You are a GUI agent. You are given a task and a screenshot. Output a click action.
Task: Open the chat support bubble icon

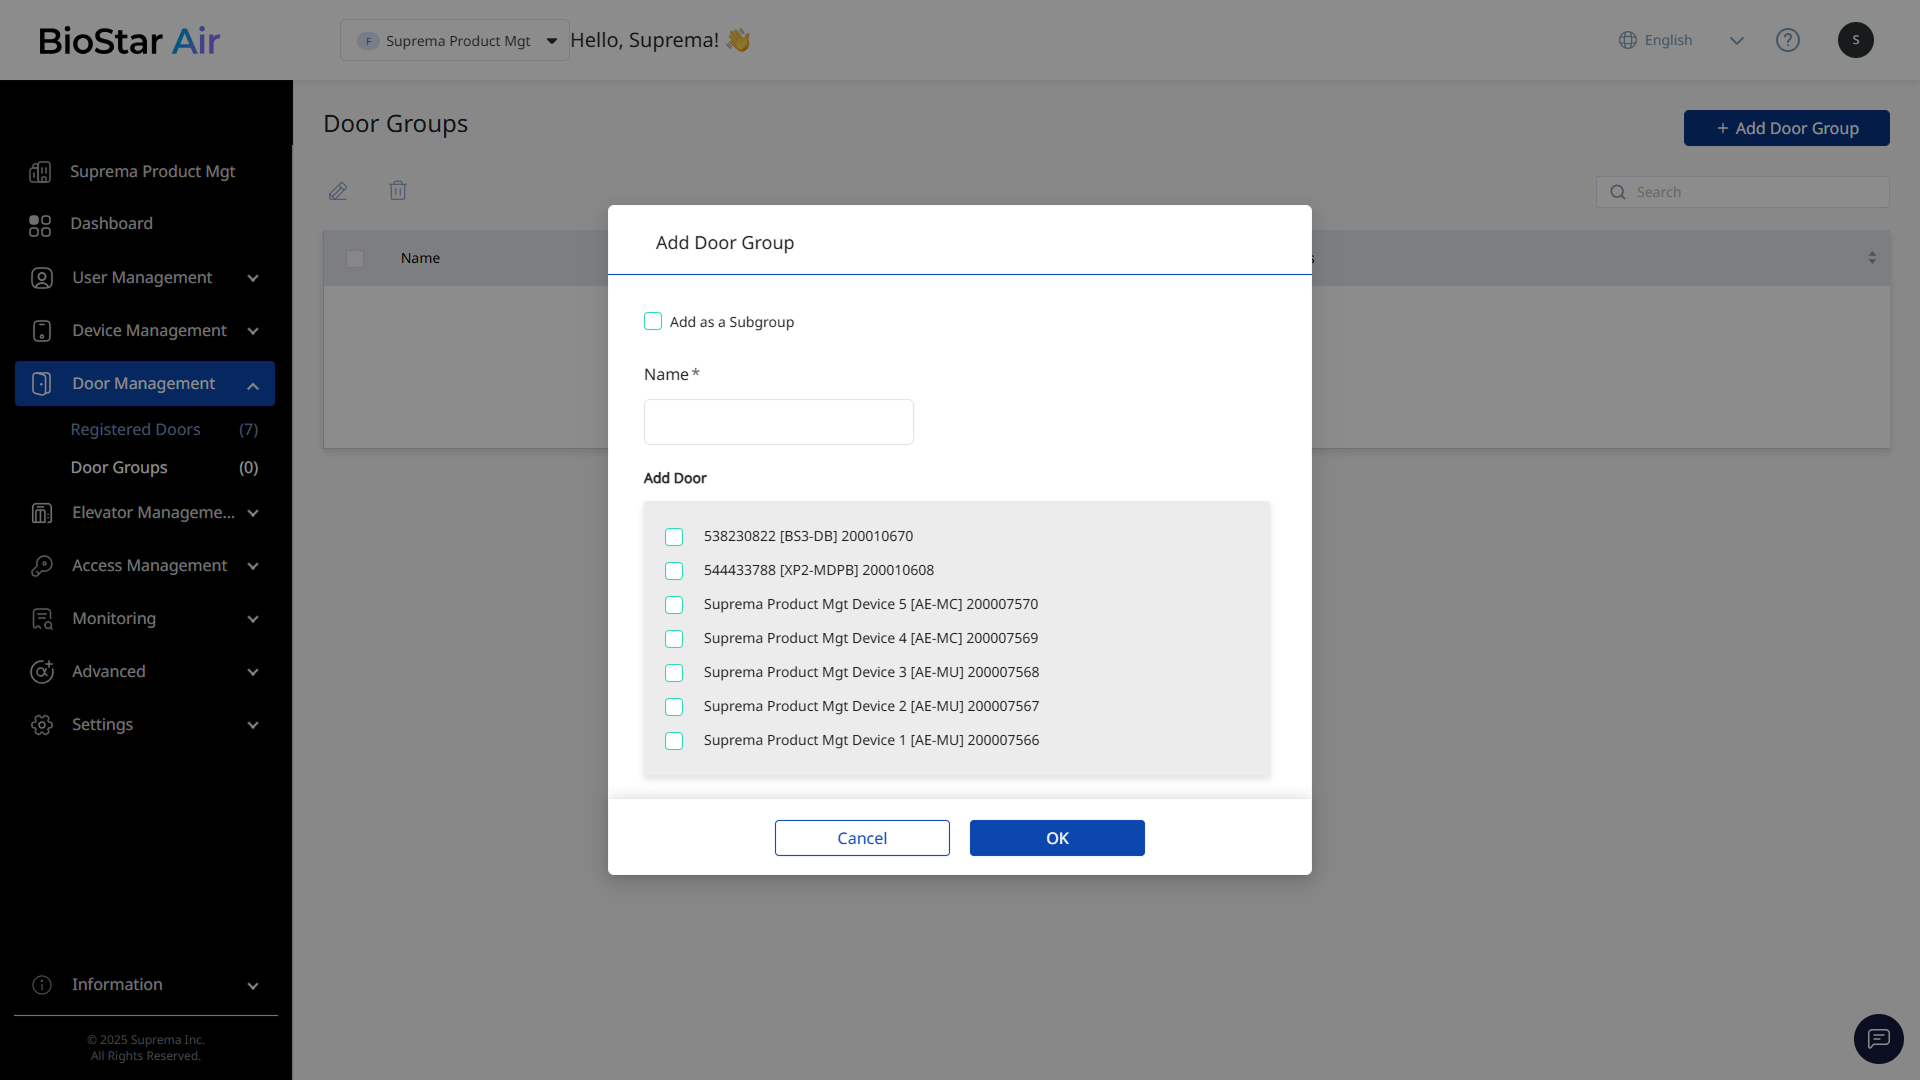pos(1878,1039)
